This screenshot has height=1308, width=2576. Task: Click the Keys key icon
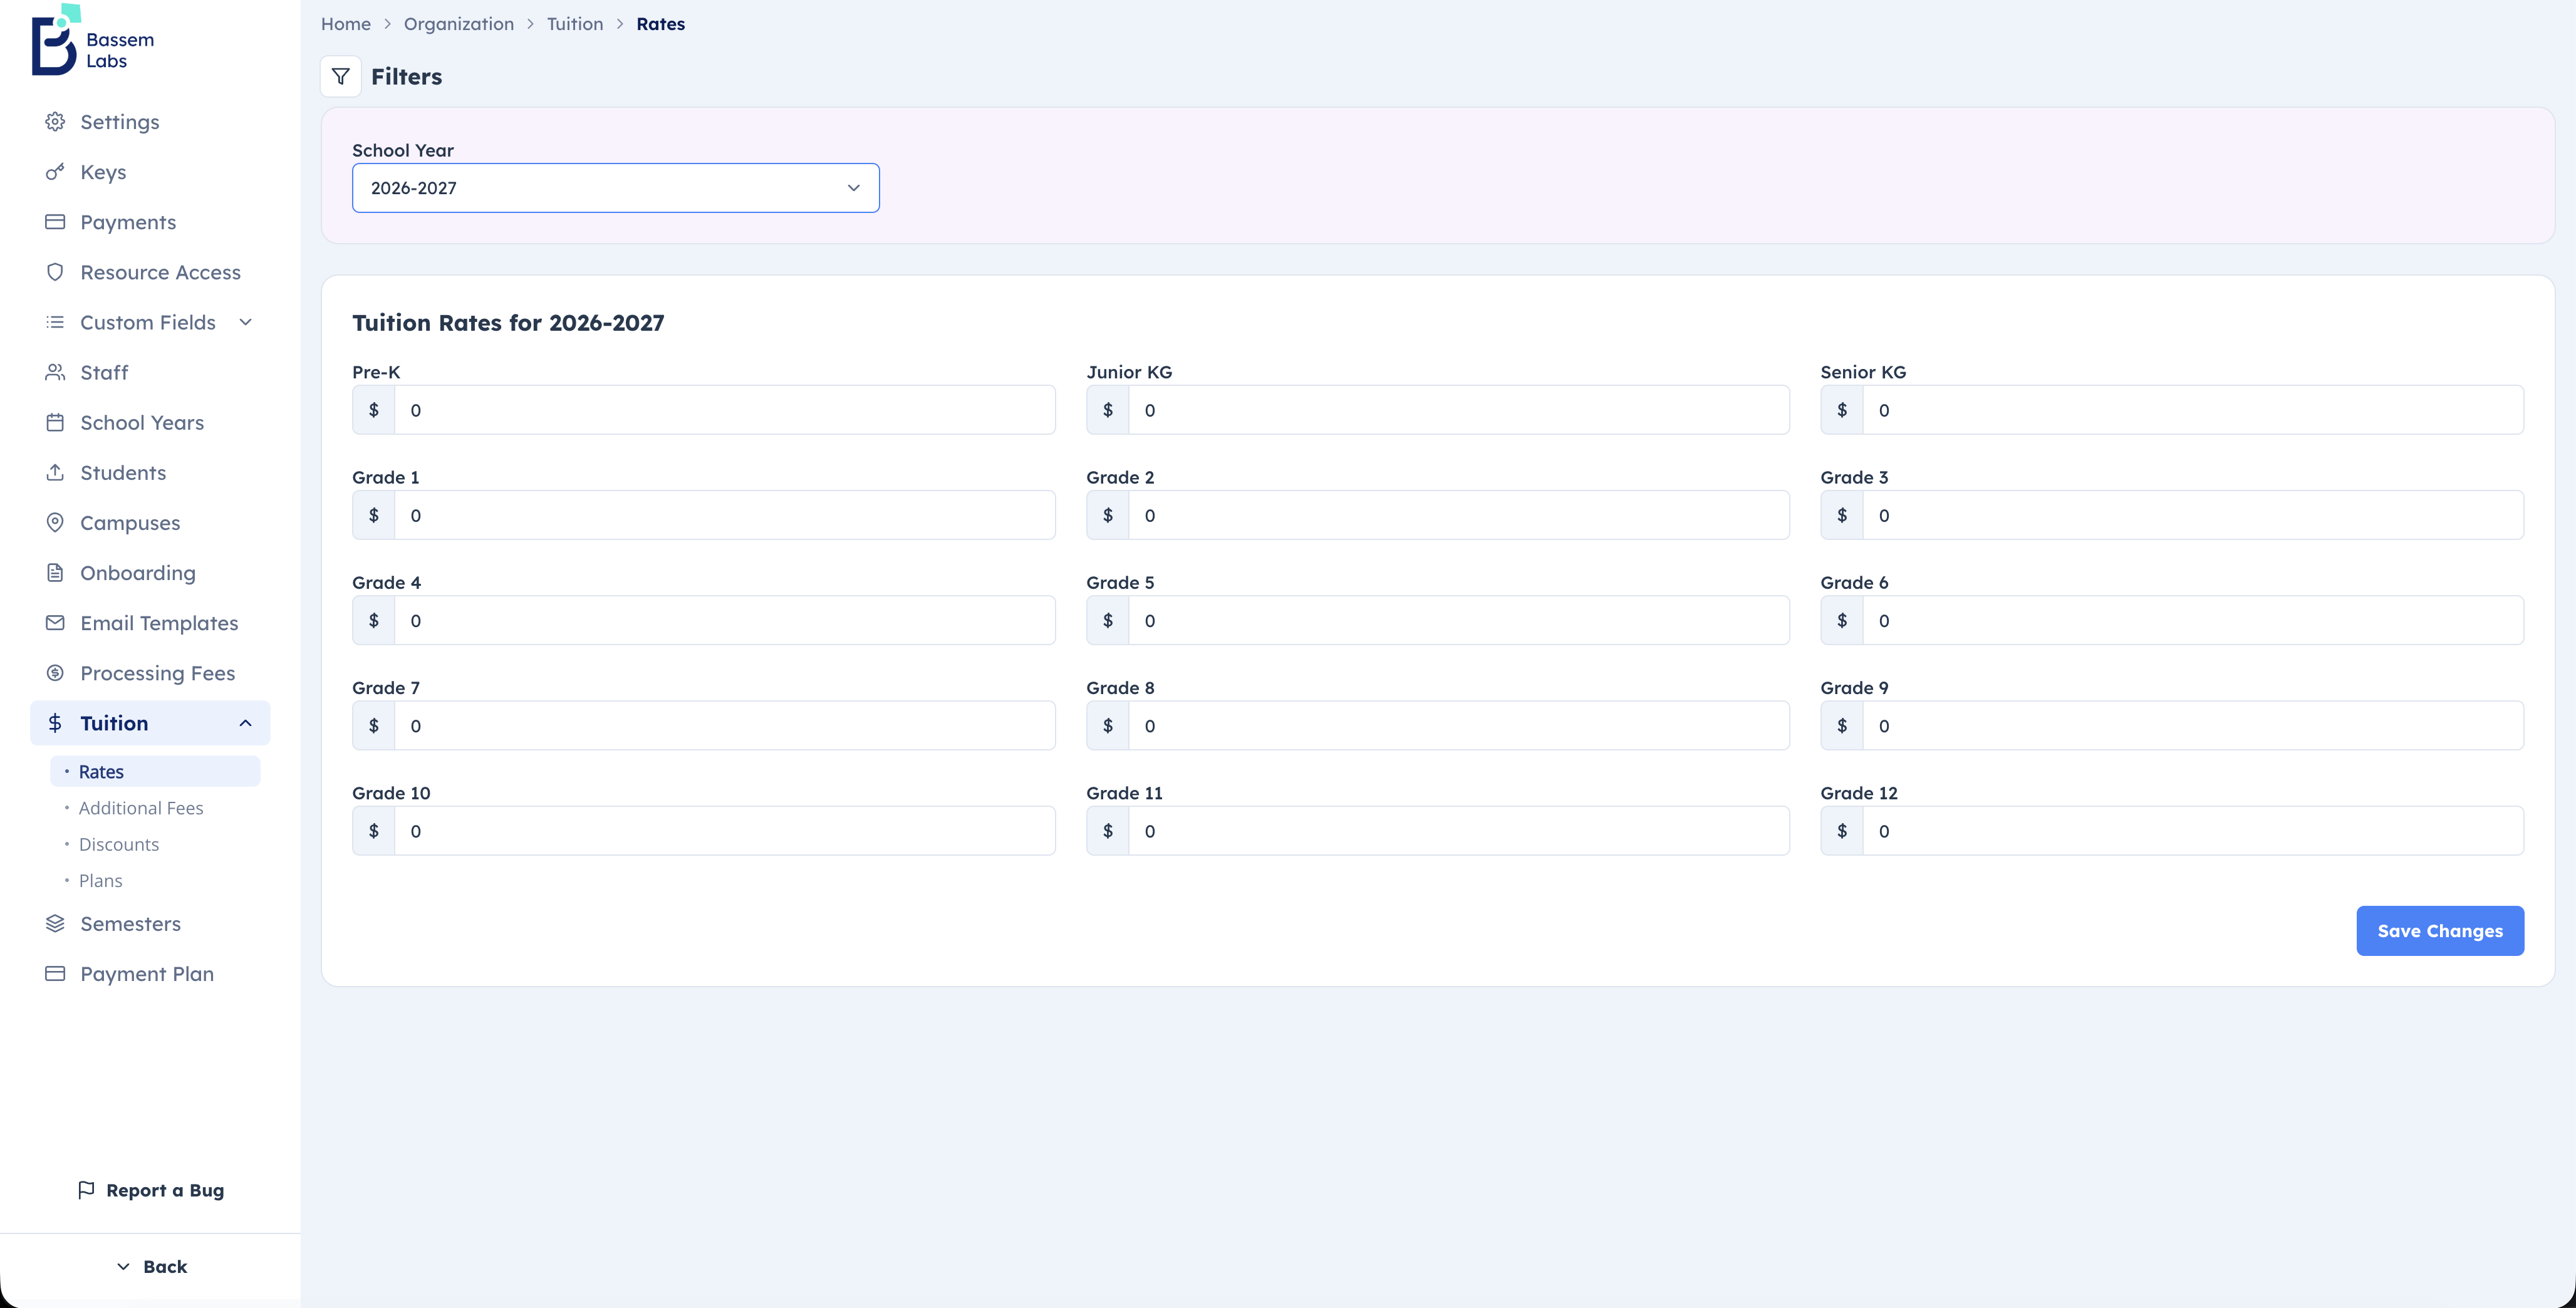[x=55, y=172]
